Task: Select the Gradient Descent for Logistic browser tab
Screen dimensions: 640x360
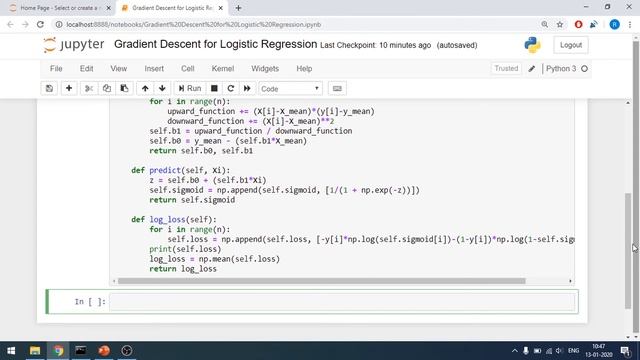Action: point(171,8)
